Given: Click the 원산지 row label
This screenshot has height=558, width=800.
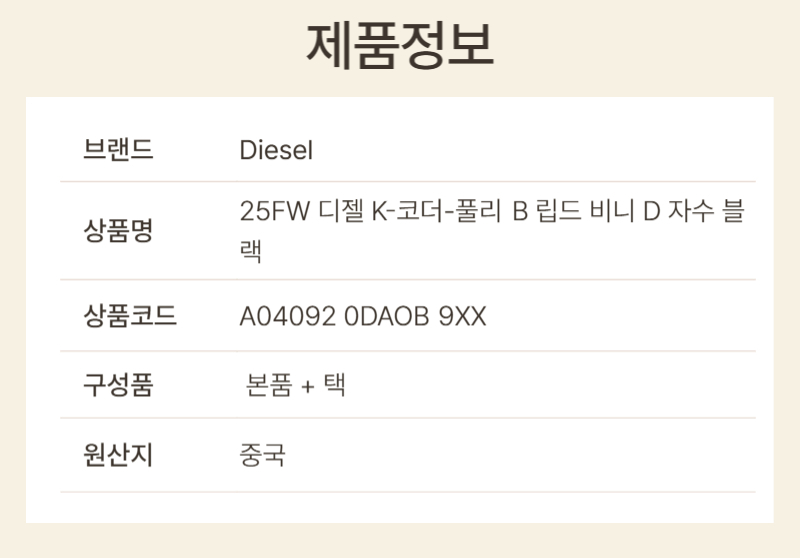Looking at the screenshot, I should point(118,455).
